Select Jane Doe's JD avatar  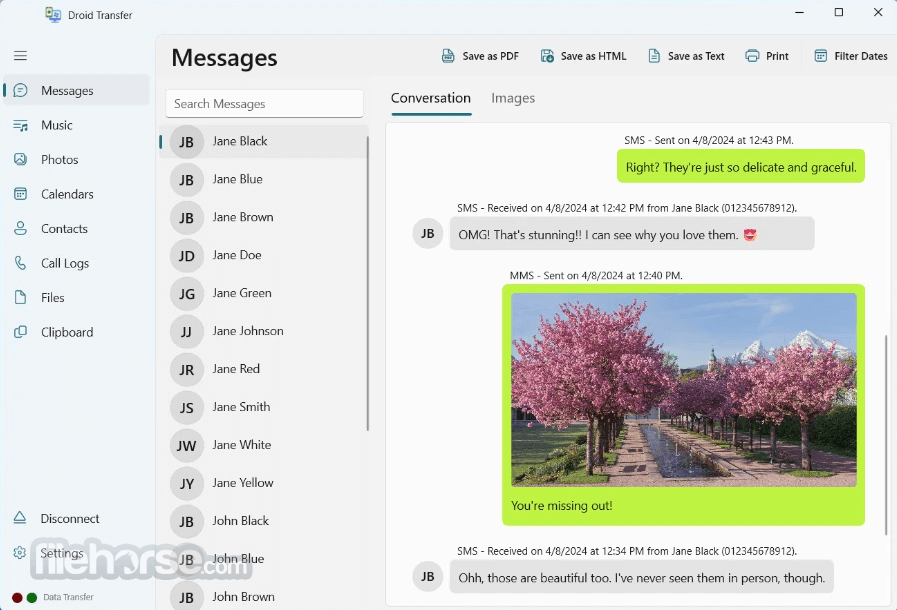pyautogui.click(x=186, y=256)
